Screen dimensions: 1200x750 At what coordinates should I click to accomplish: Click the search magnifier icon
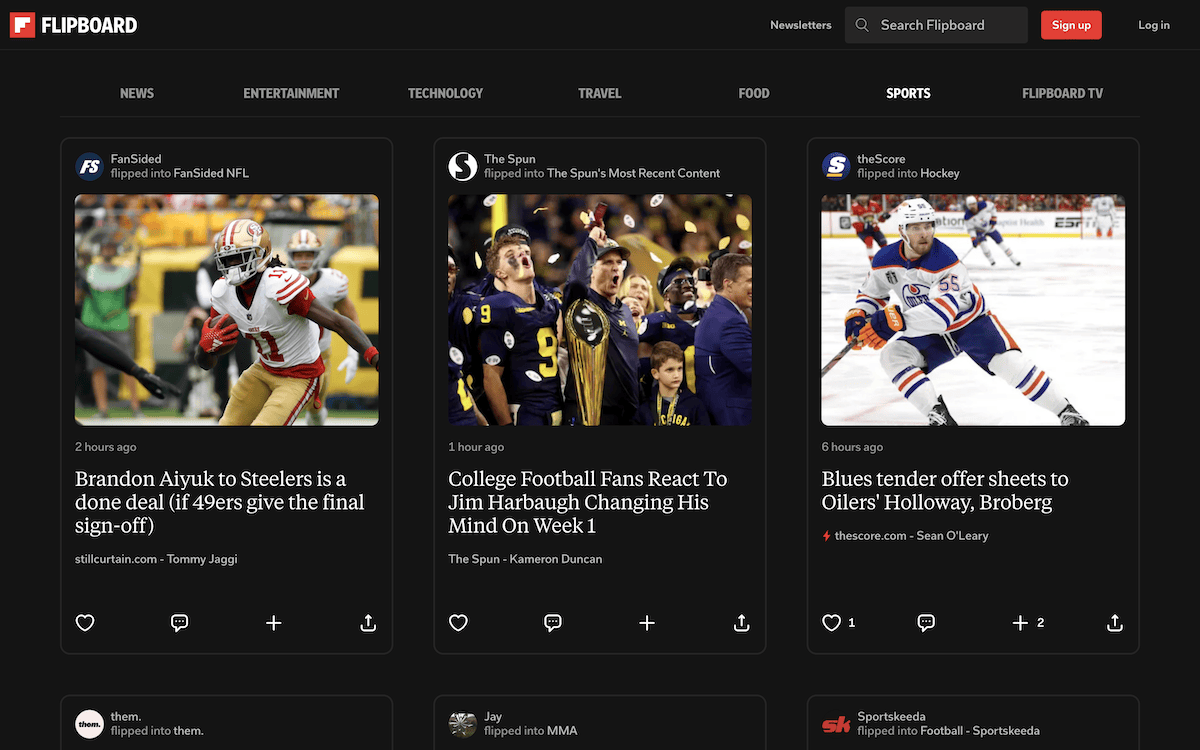tap(862, 25)
